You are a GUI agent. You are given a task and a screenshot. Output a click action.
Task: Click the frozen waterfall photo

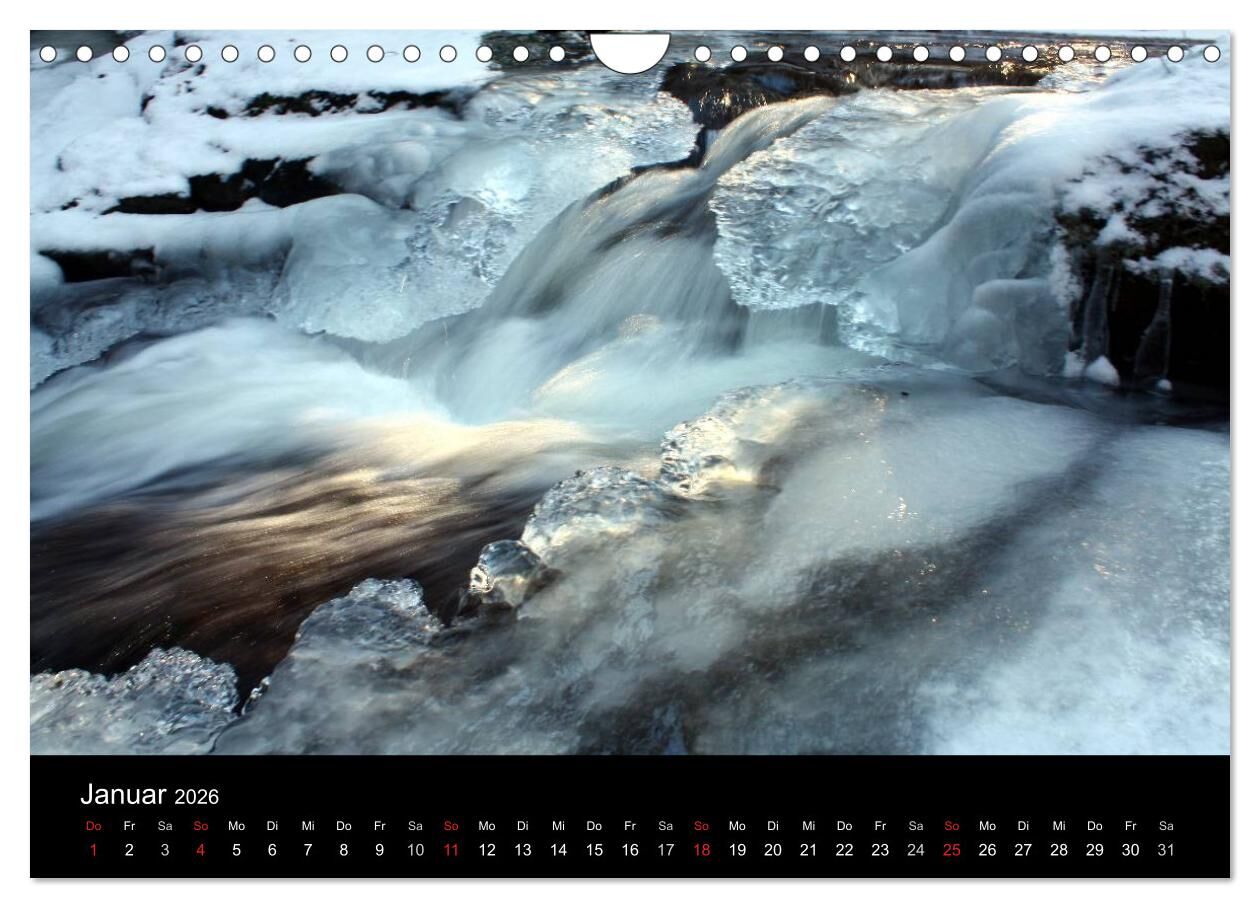pyautogui.click(x=630, y=400)
